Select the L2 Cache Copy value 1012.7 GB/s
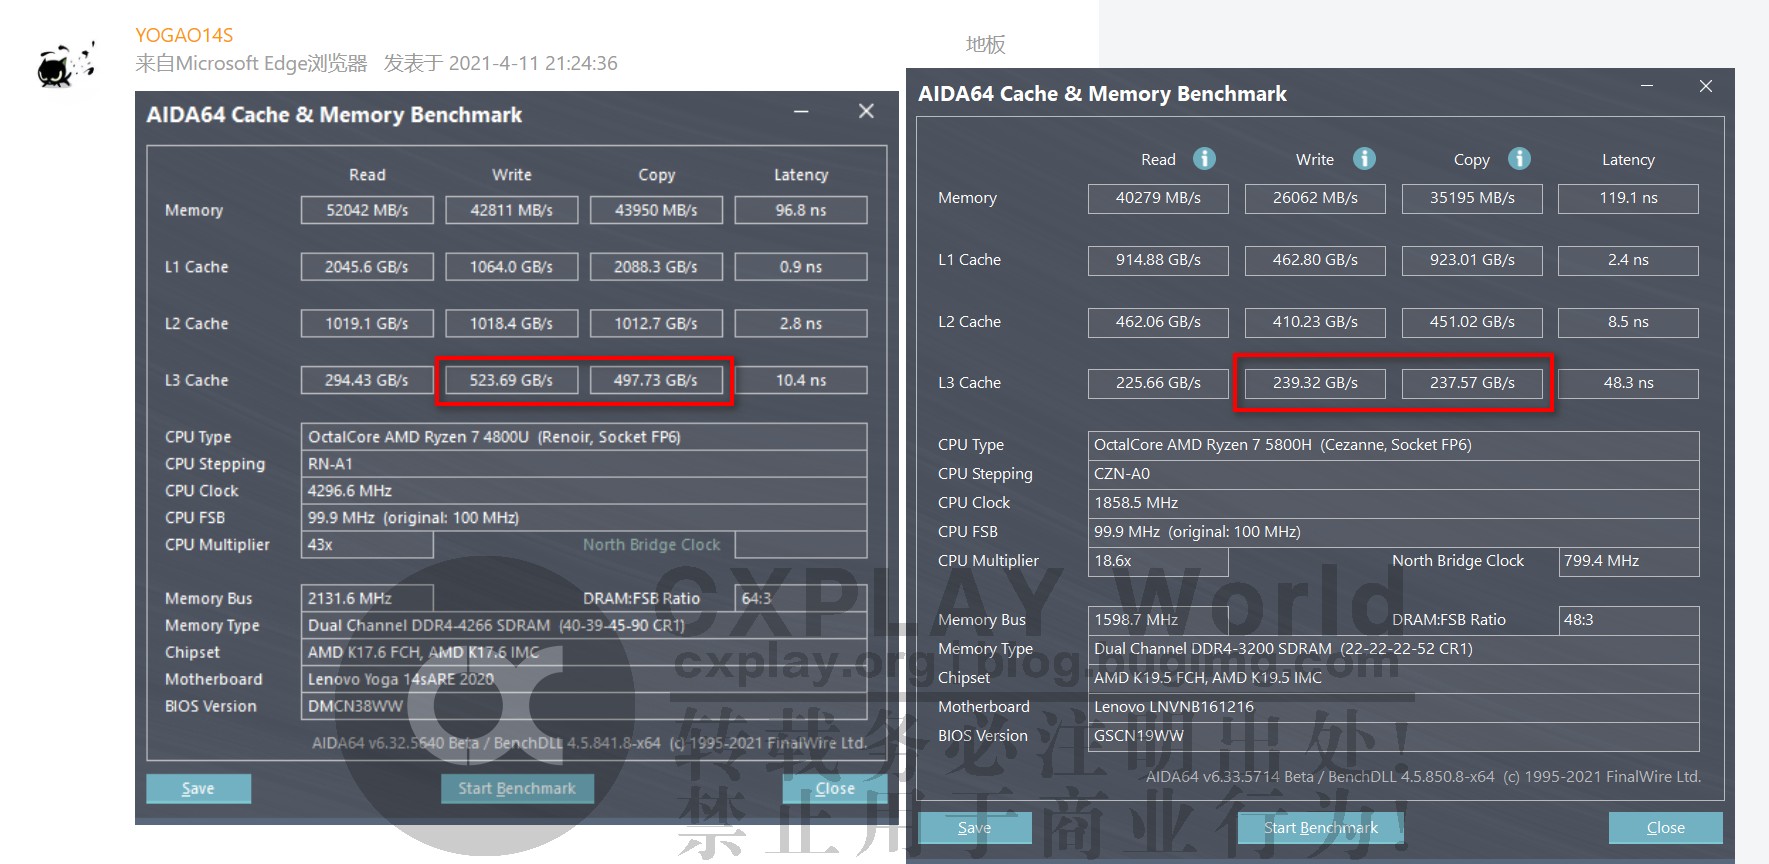 656,323
